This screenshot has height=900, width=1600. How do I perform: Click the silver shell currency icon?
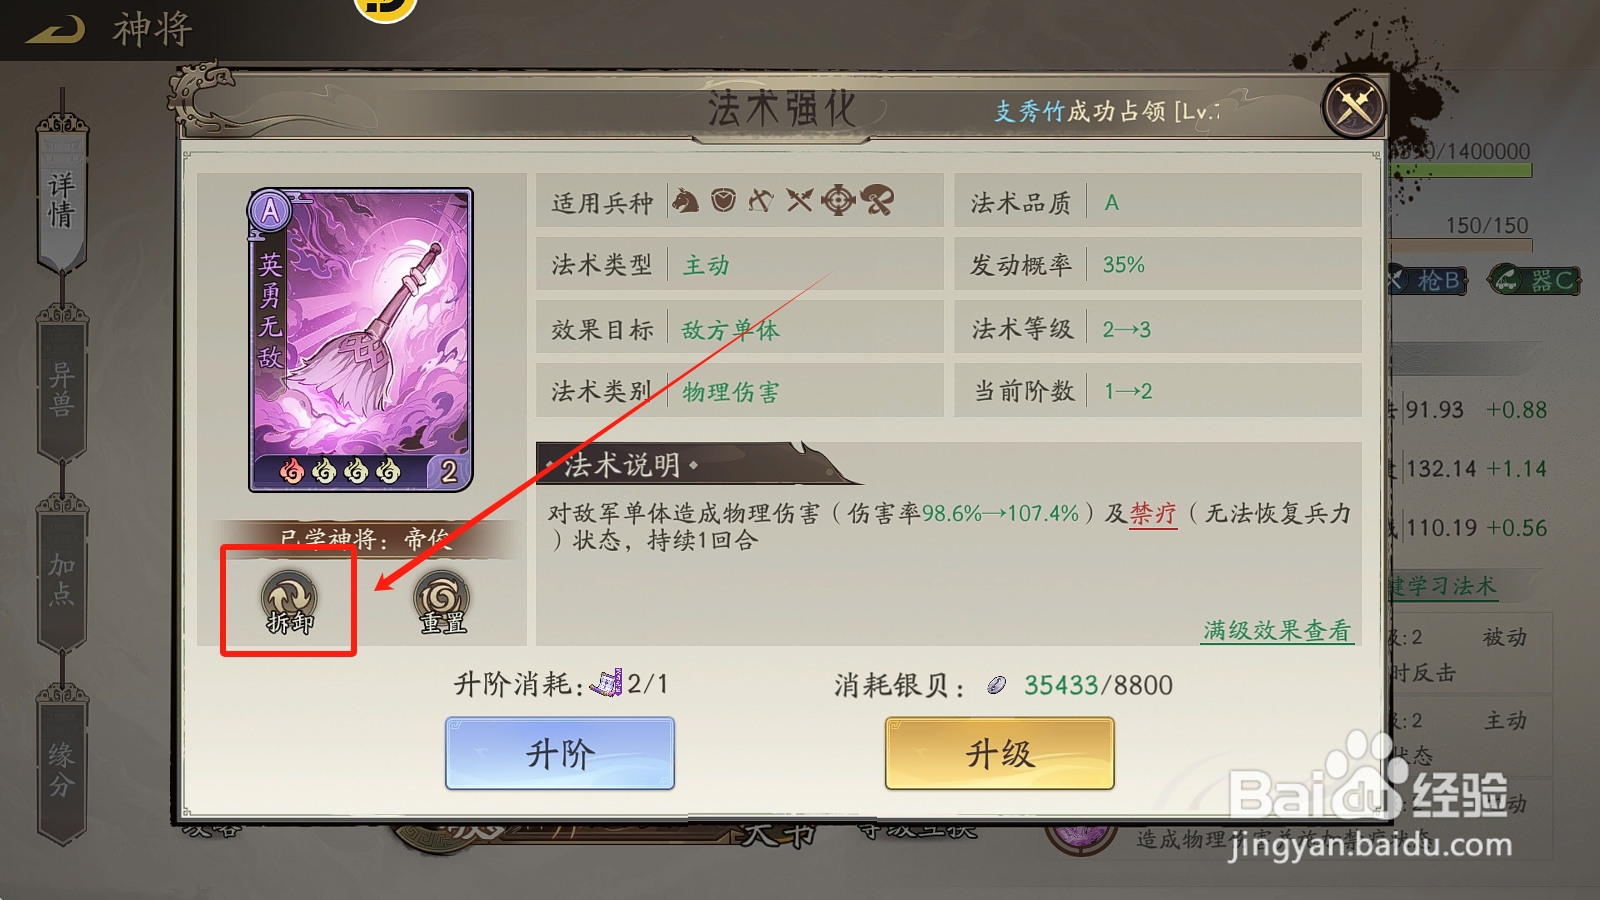(x=996, y=685)
